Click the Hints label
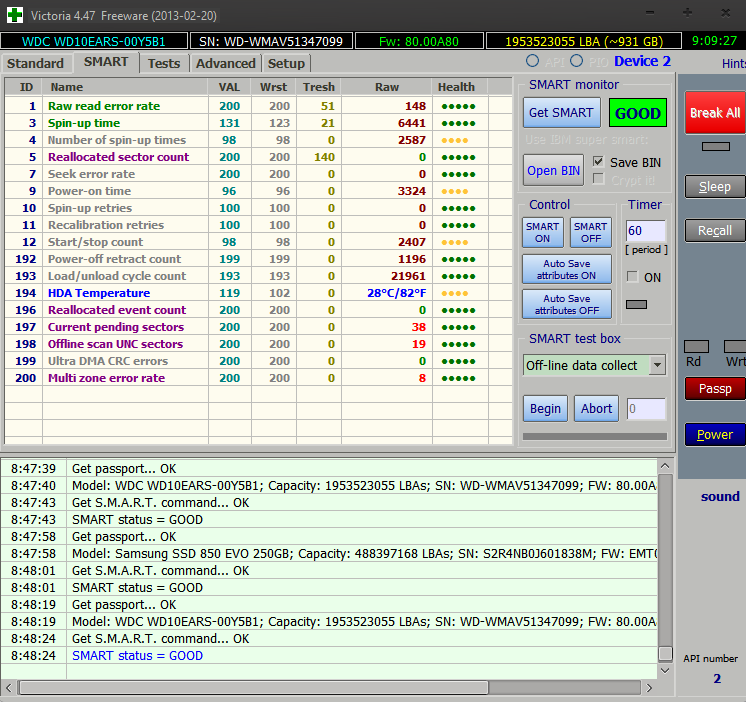The width and height of the screenshot is (746, 702). coord(734,63)
